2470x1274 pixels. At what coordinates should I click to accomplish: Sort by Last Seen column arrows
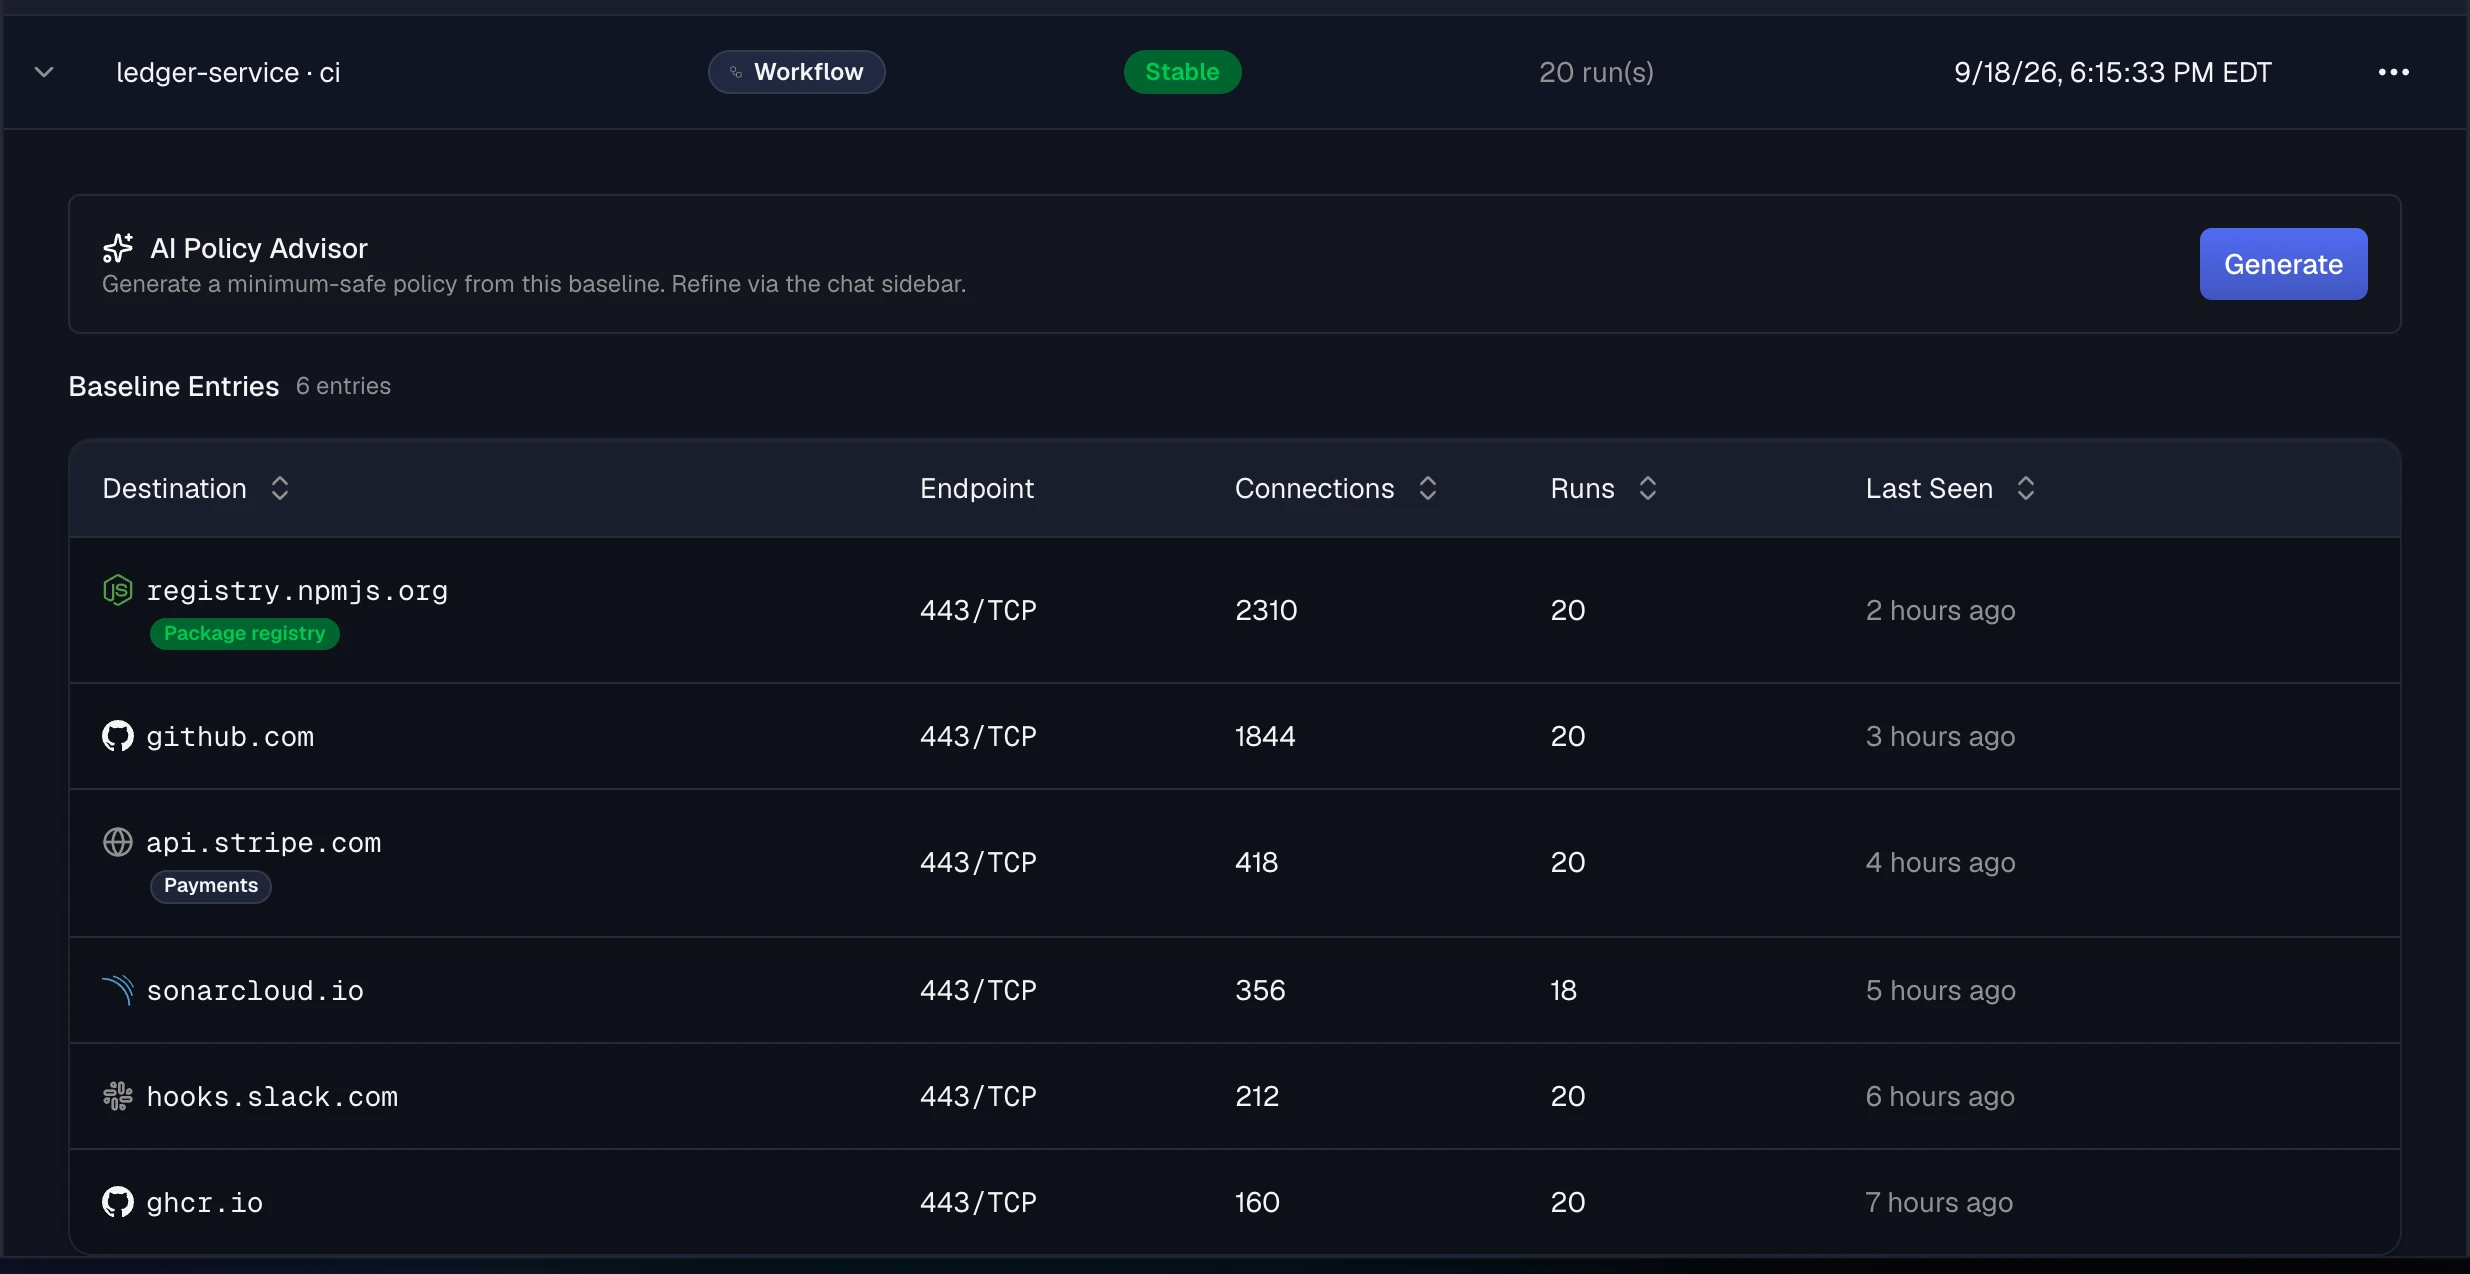coord(2026,488)
